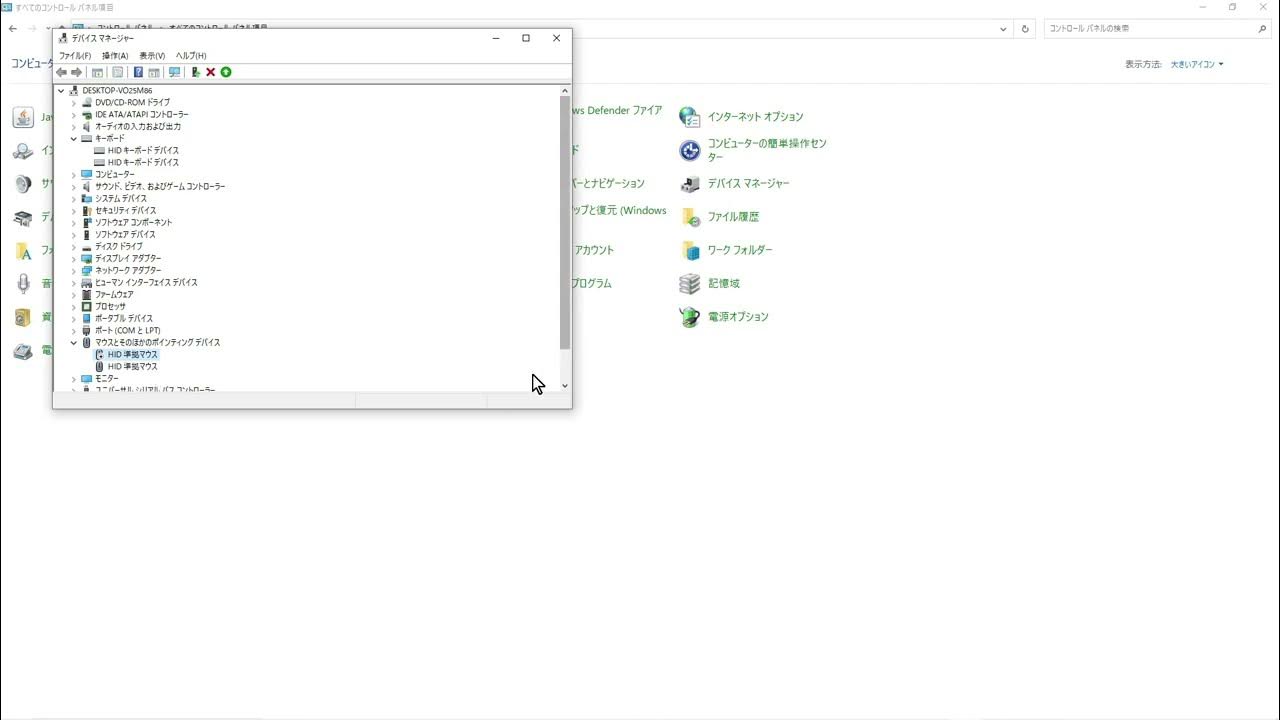Open デバイス マネージャー icon in Control Panel
This screenshot has height=720, width=1280.
click(x=690, y=184)
